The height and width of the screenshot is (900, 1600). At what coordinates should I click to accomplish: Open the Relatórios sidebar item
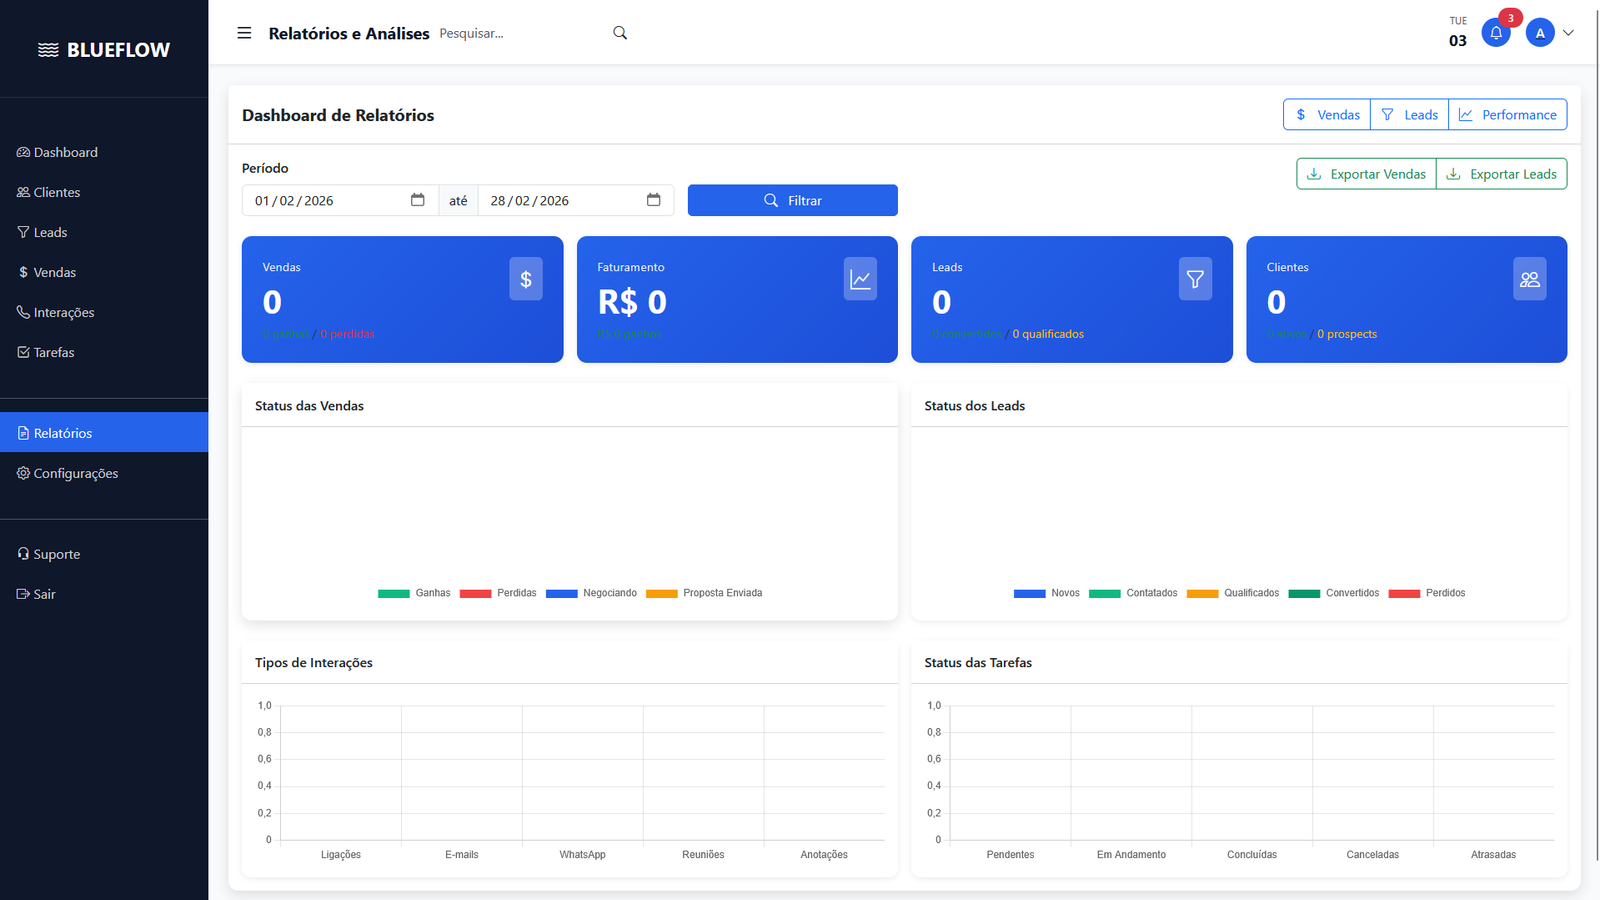61,432
